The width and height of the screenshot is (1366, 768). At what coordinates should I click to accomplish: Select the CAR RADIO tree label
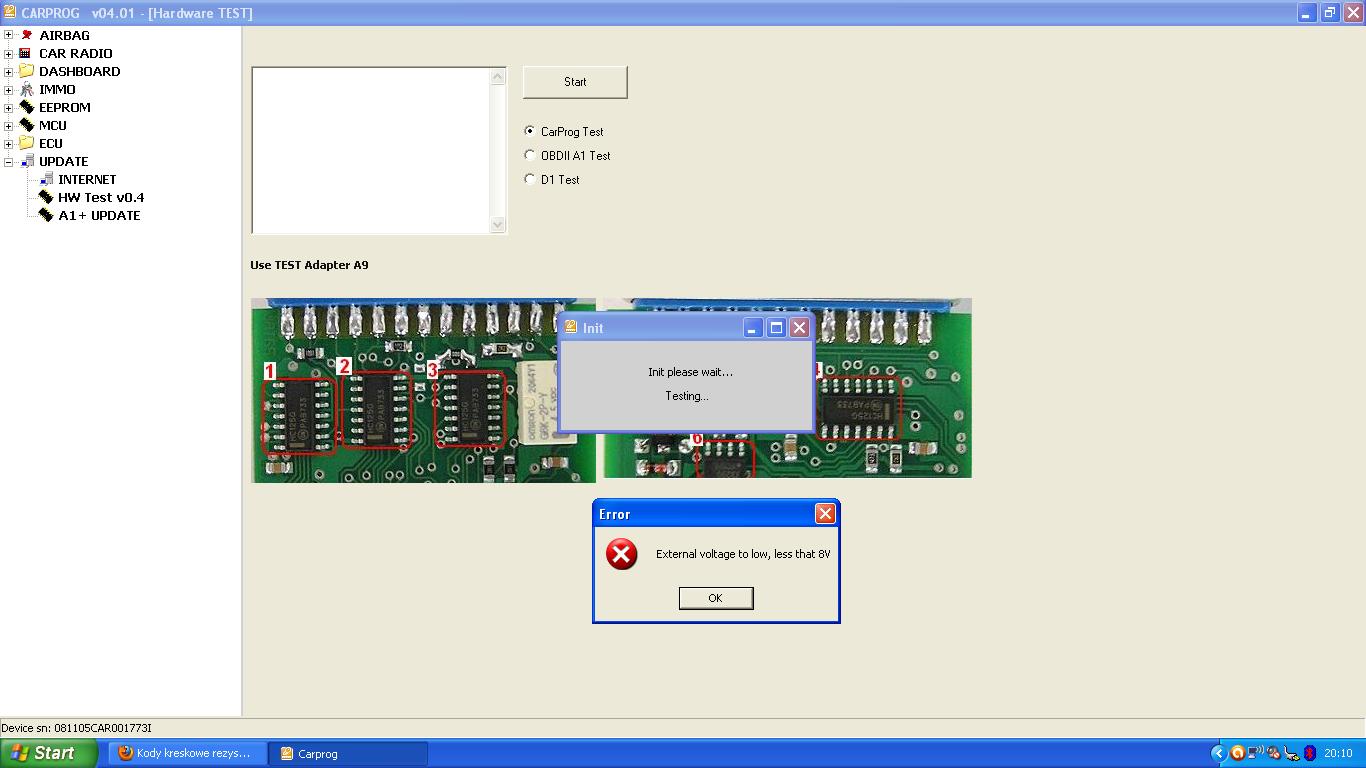(x=75, y=53)
